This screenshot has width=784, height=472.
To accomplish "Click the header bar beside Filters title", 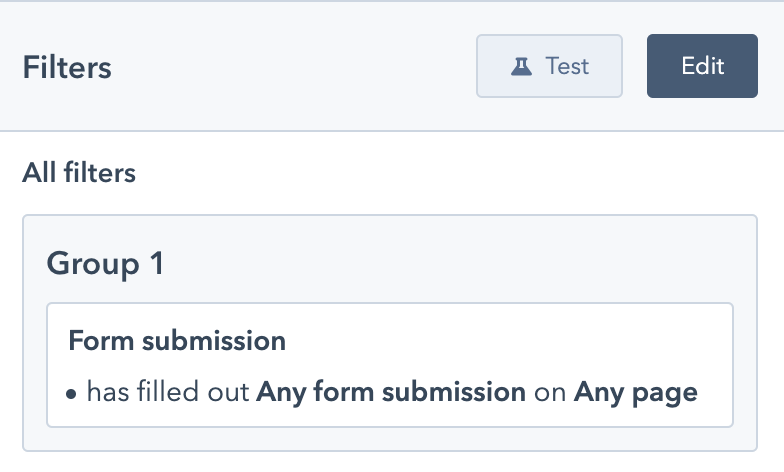I will pos(294,67).
